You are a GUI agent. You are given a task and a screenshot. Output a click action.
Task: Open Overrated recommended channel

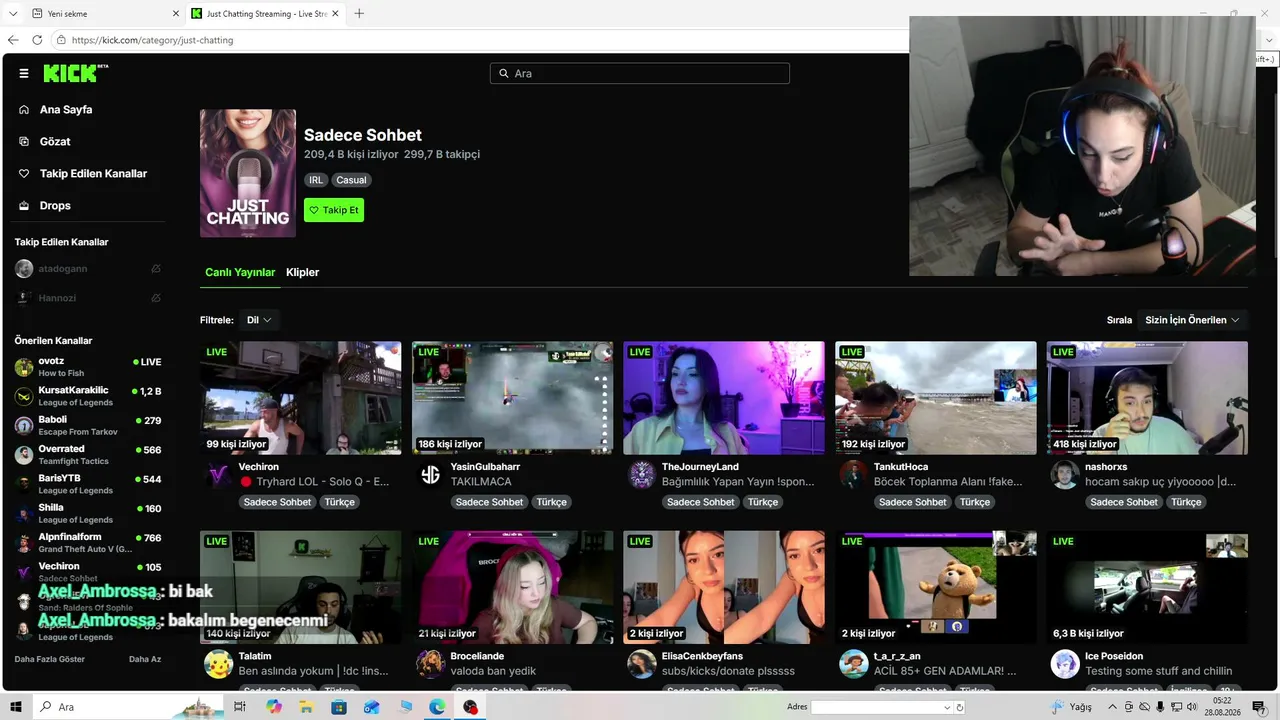[x=88, y=454]
